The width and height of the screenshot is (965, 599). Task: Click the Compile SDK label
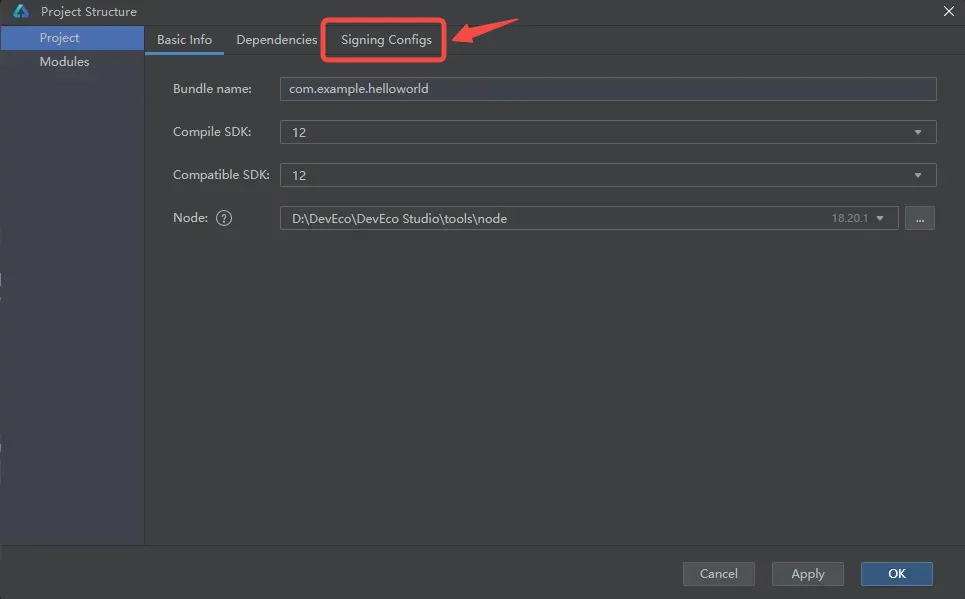(x=212, y=132)
